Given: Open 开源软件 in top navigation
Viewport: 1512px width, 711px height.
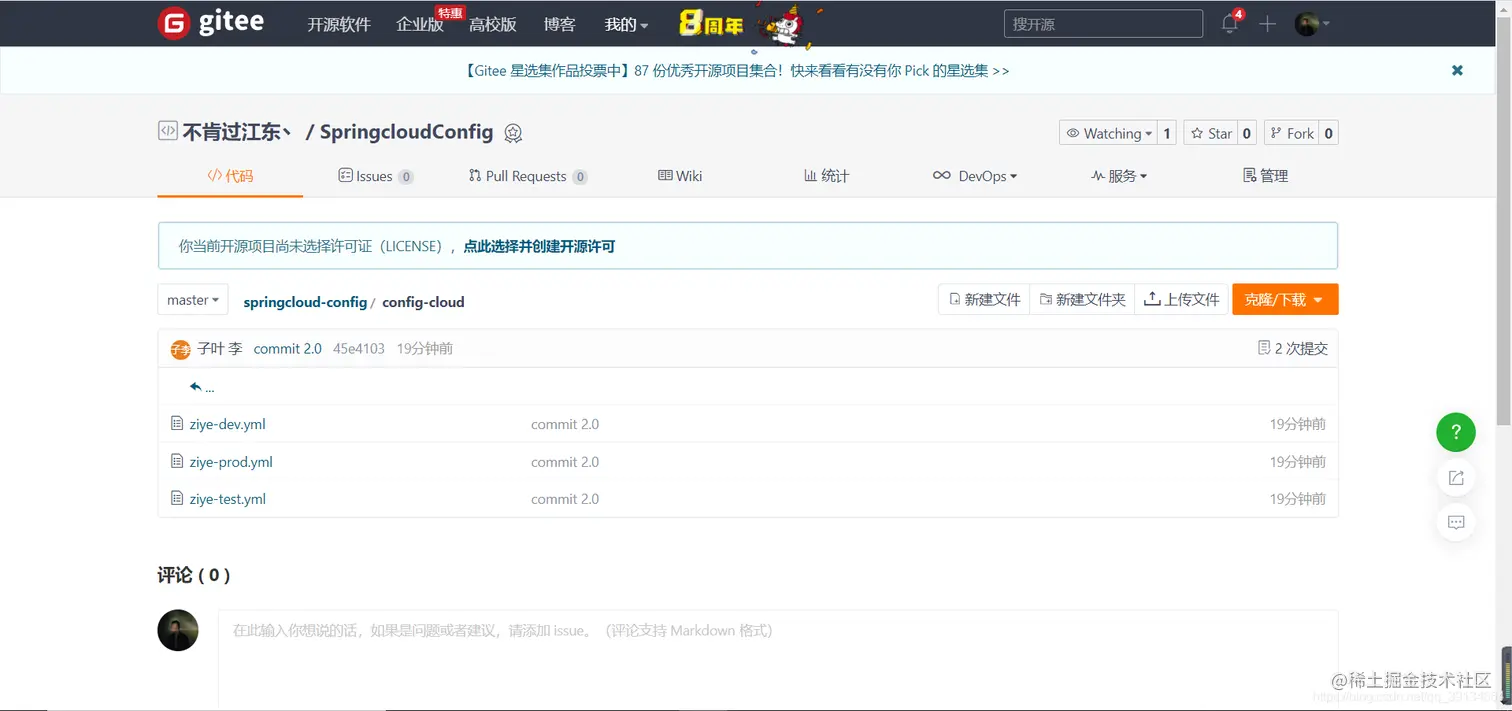Looking at the screenshot, I should (x=339, y=25).
